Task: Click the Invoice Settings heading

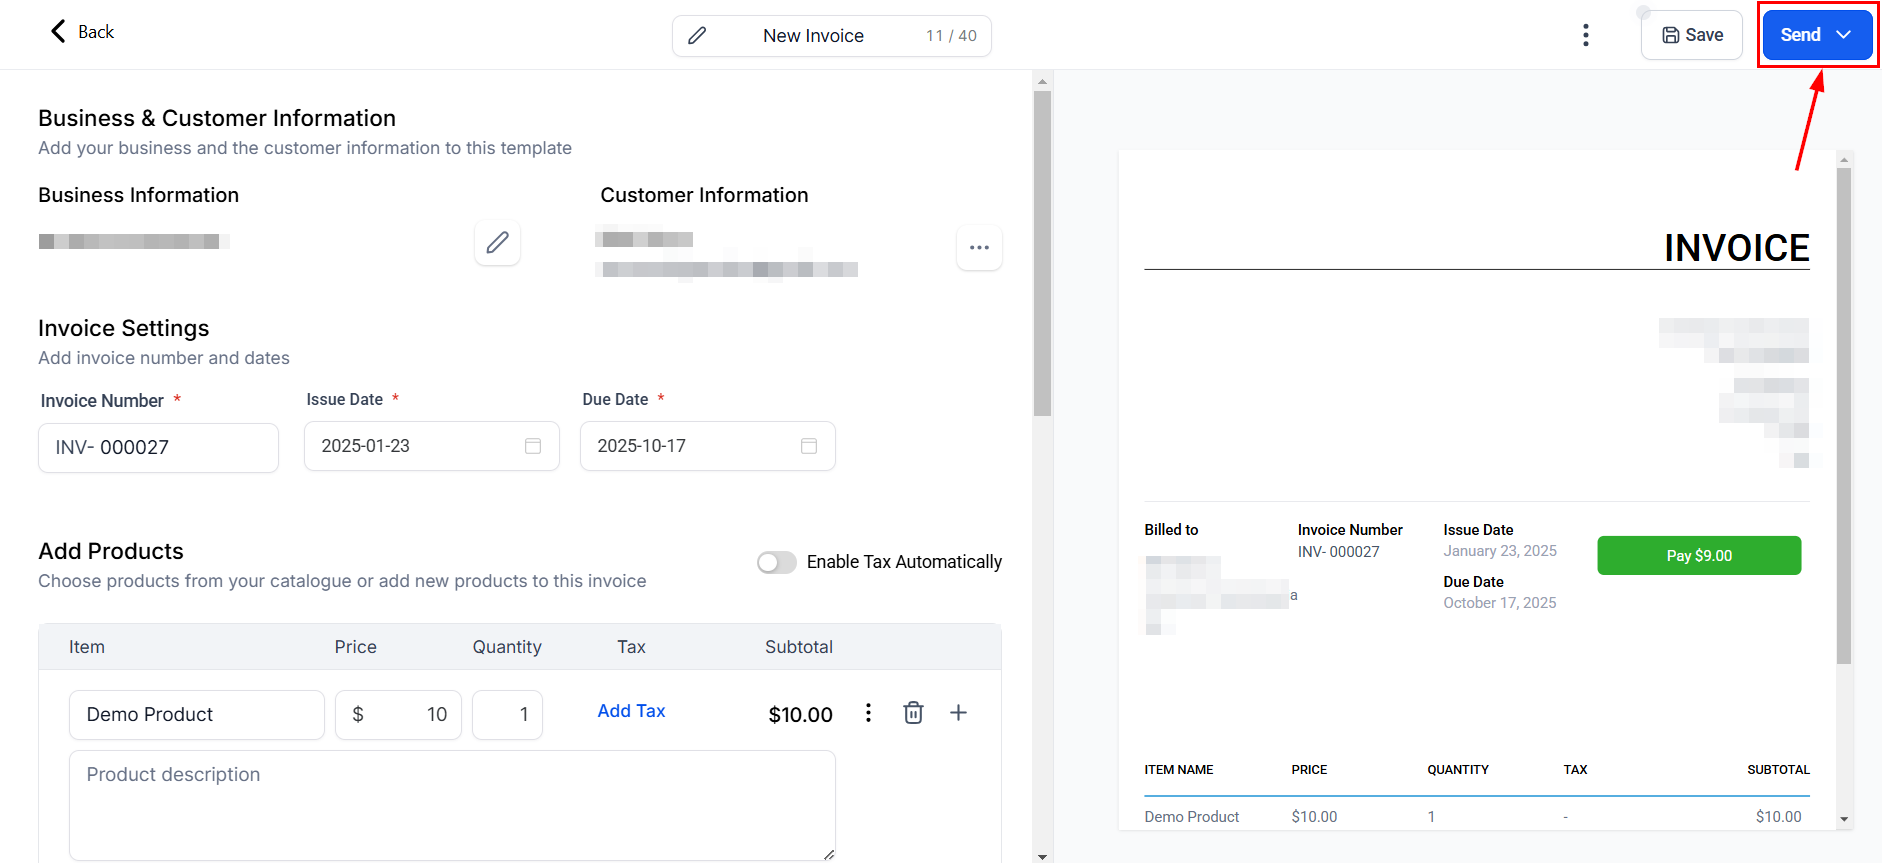Action: [x=123, y=328]
